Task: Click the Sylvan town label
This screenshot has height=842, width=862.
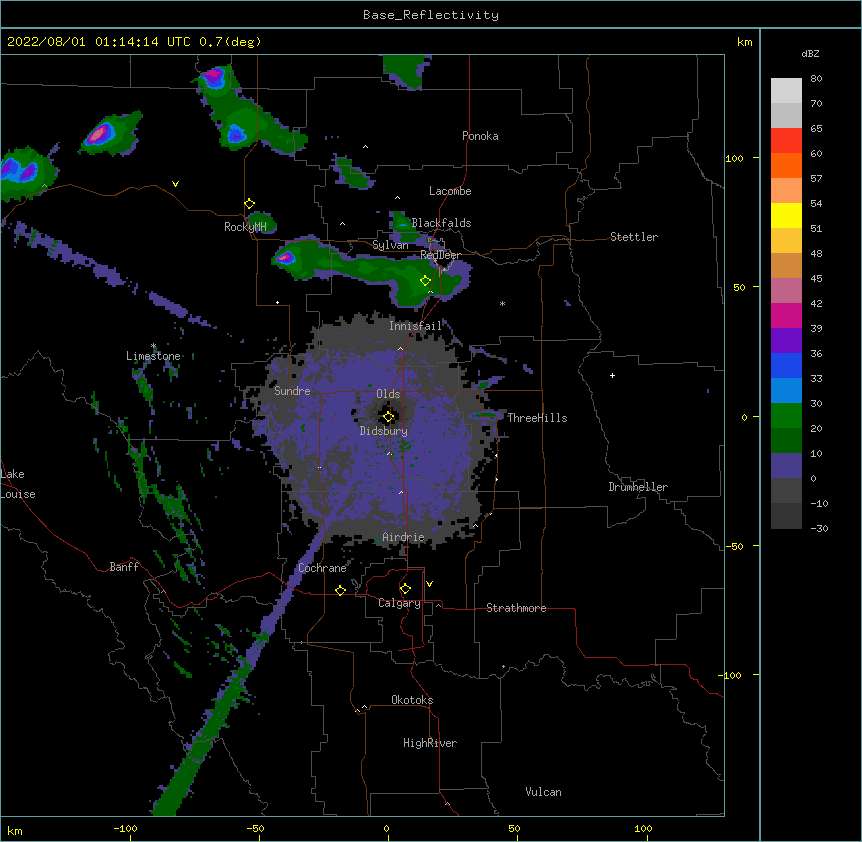Action: coord(390,245)
